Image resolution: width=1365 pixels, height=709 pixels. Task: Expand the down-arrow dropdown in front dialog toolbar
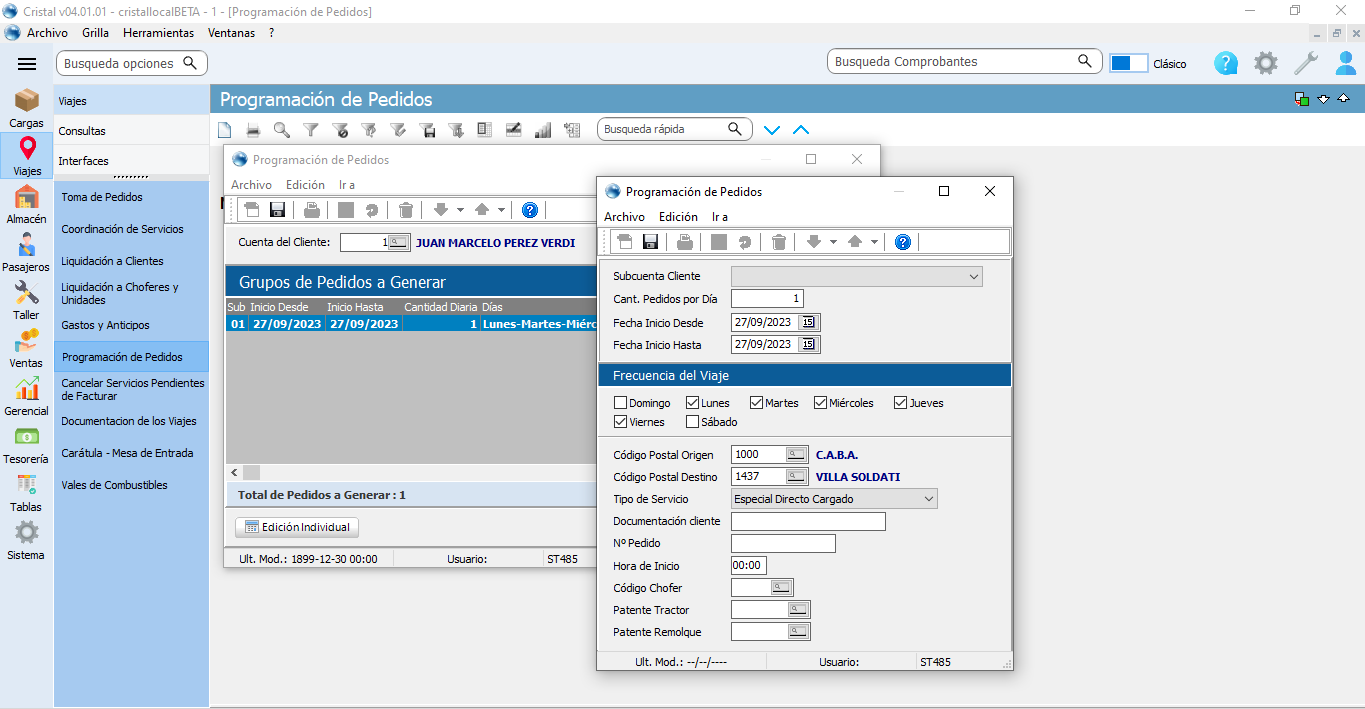(833, 242)
